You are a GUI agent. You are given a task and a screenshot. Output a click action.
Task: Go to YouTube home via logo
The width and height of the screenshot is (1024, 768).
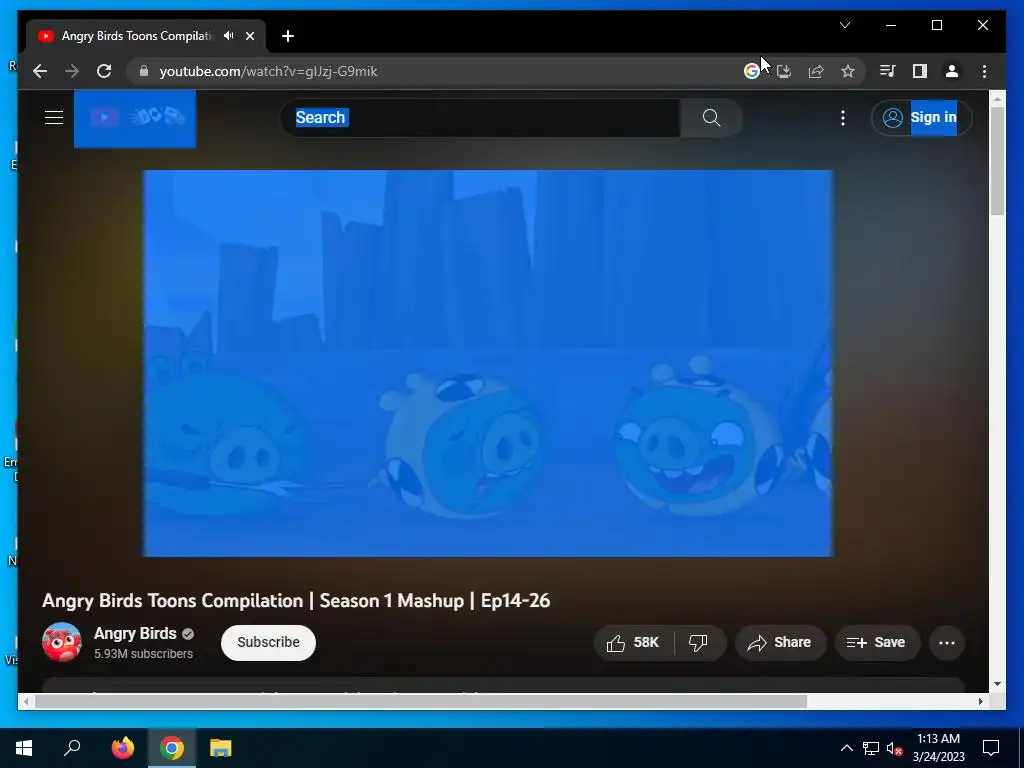tap(135, 118)
